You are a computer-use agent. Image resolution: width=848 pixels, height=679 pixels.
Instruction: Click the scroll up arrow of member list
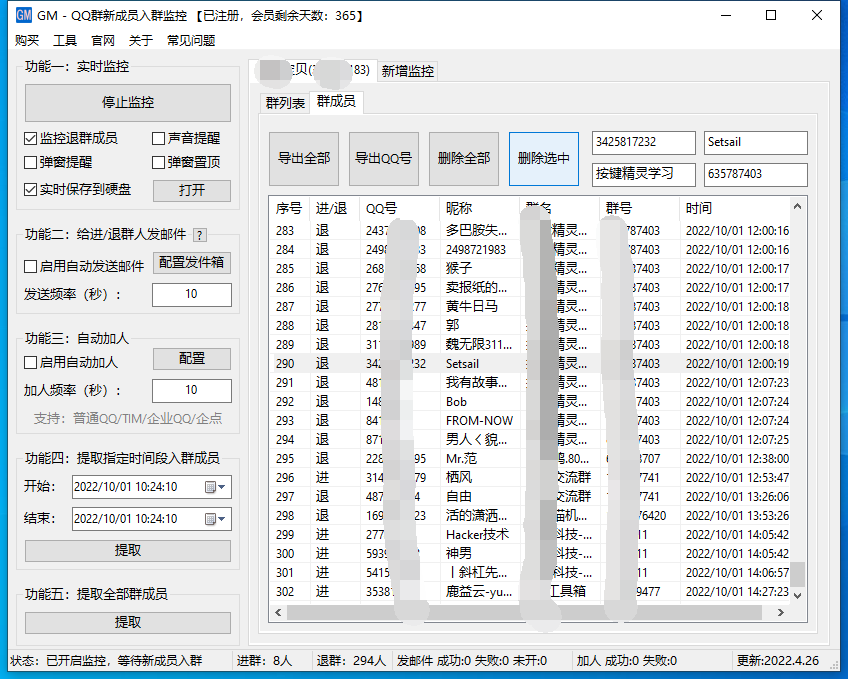pos(797,207)
